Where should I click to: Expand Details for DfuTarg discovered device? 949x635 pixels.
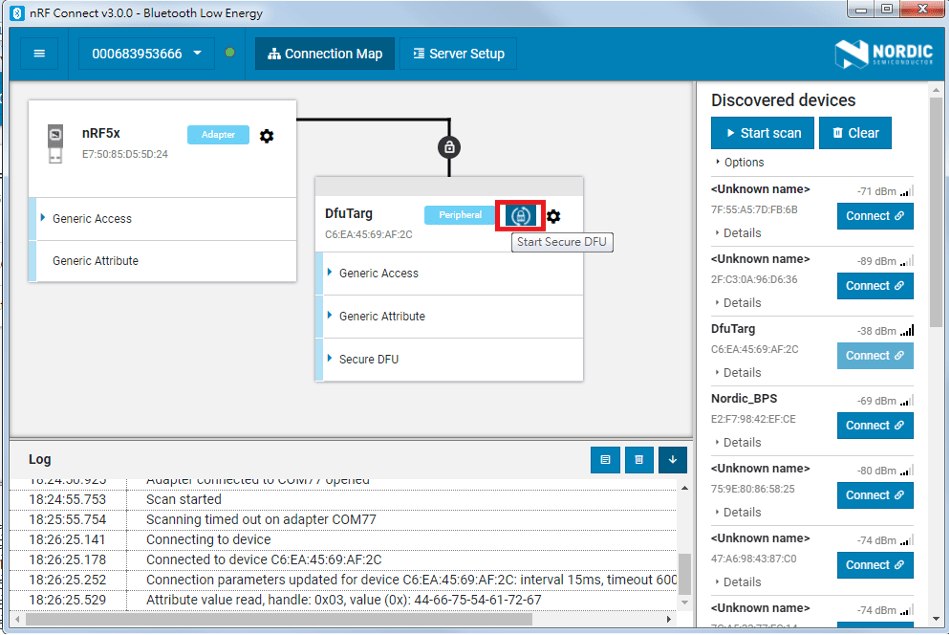pos(738,372)
